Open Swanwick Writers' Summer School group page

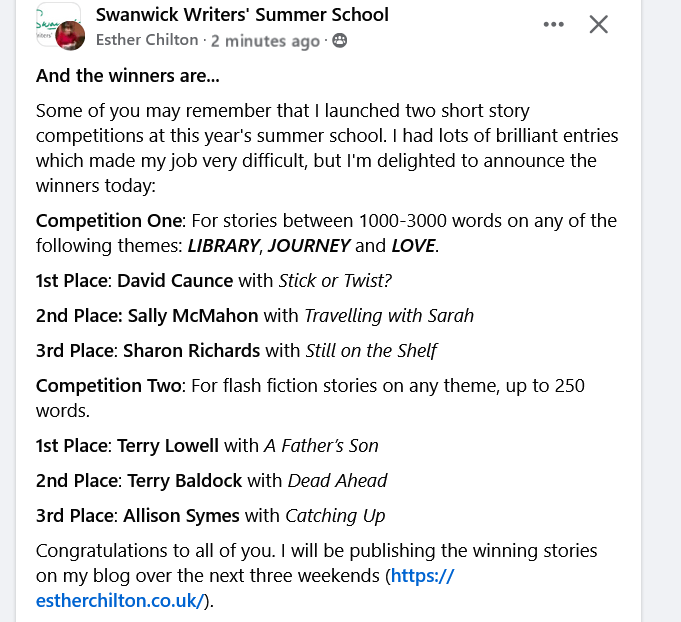pos(242,15)
